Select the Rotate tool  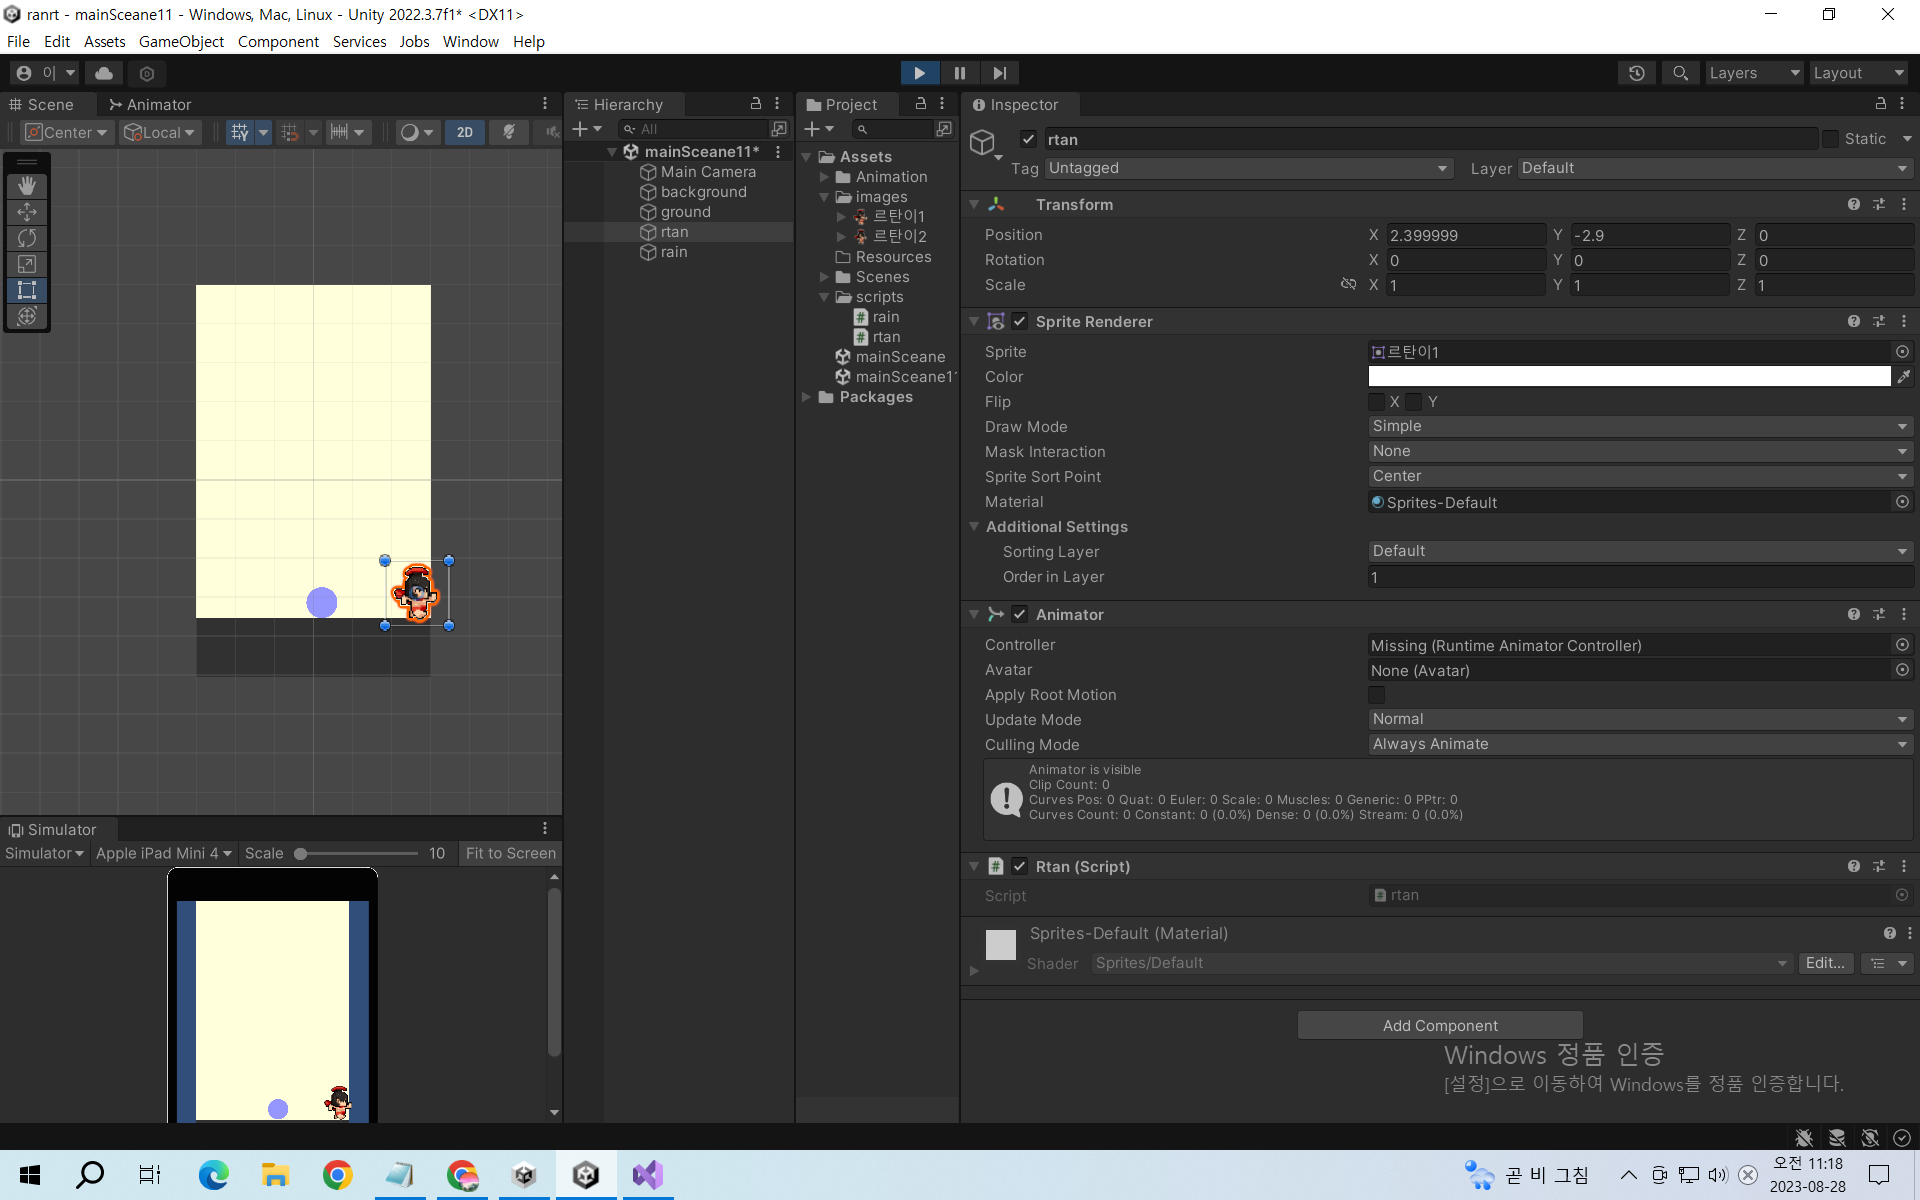pos(27,238)
